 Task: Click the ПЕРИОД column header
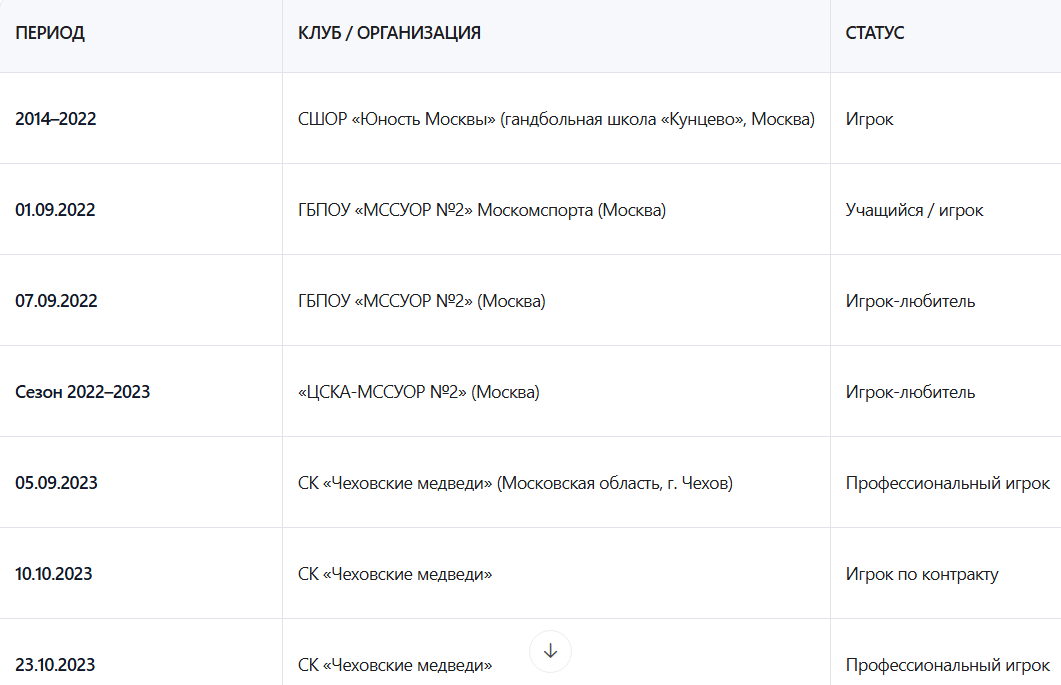(50, 33)
